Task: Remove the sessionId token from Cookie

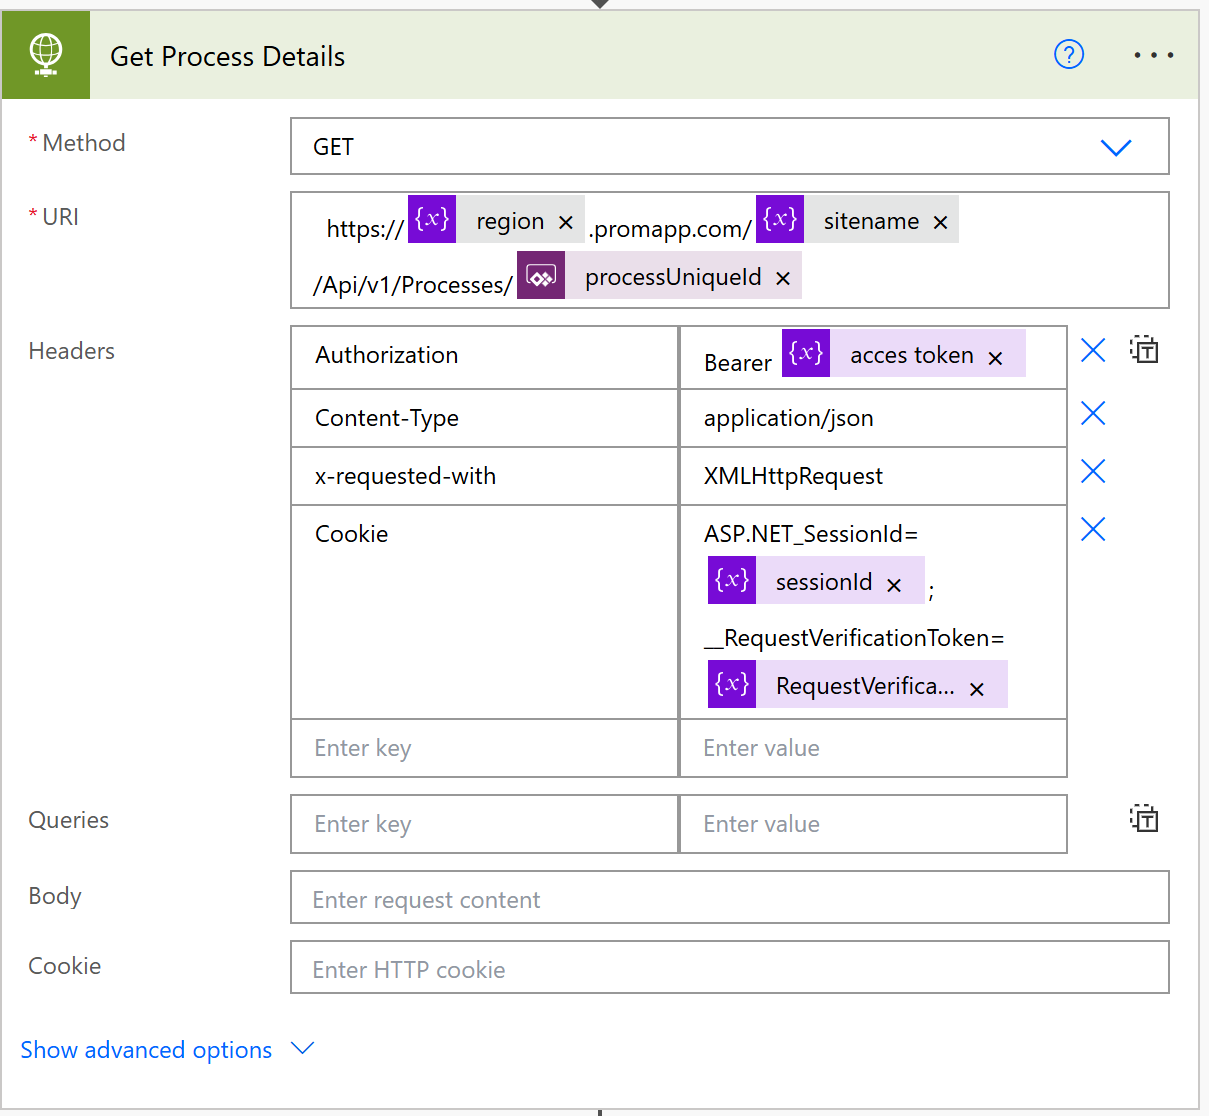Action: 894,585
